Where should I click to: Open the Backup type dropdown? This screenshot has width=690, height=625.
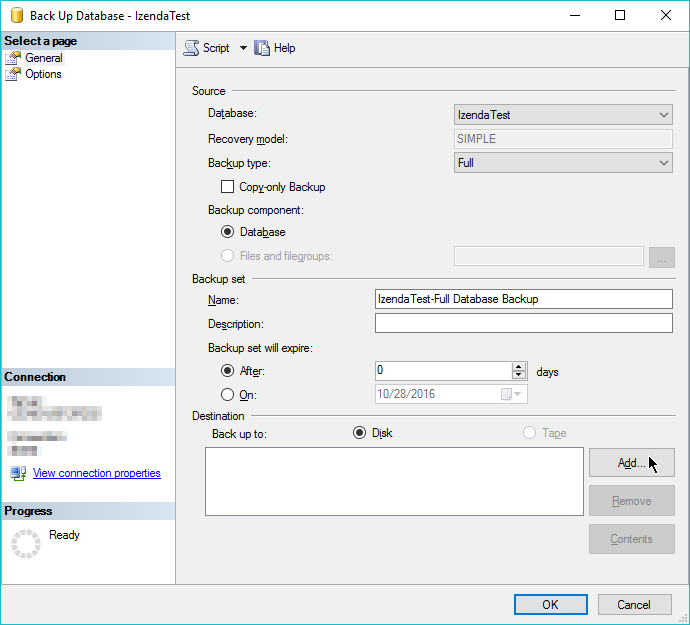[563, 163]
